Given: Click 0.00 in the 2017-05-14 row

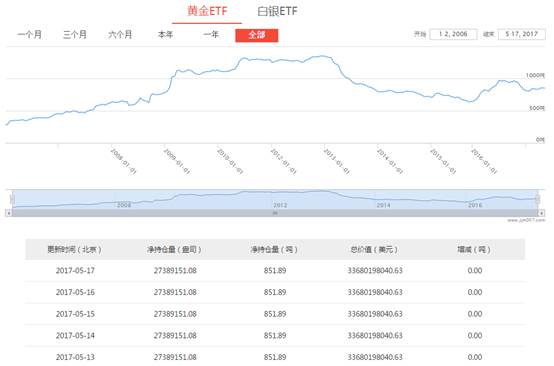Looking at the screenshot, I should pos(475,335).
